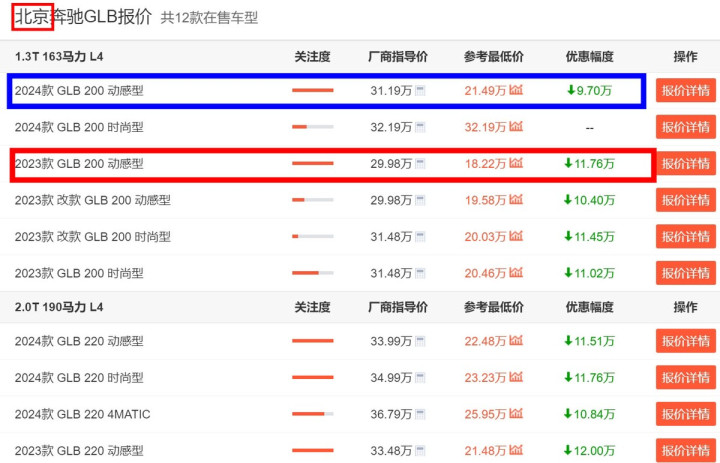View price trend chart icon next to 25.95万
The image size is (720, 463).
click(516, 413)
